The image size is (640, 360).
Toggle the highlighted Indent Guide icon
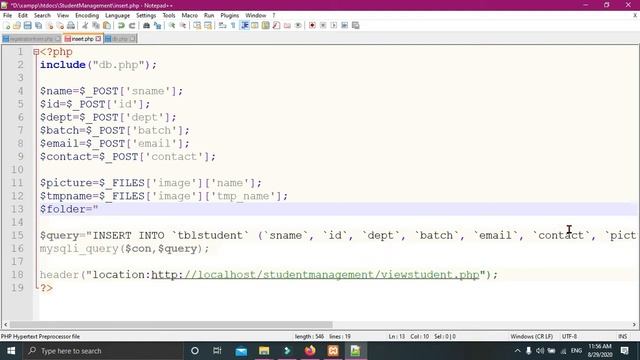244,25
